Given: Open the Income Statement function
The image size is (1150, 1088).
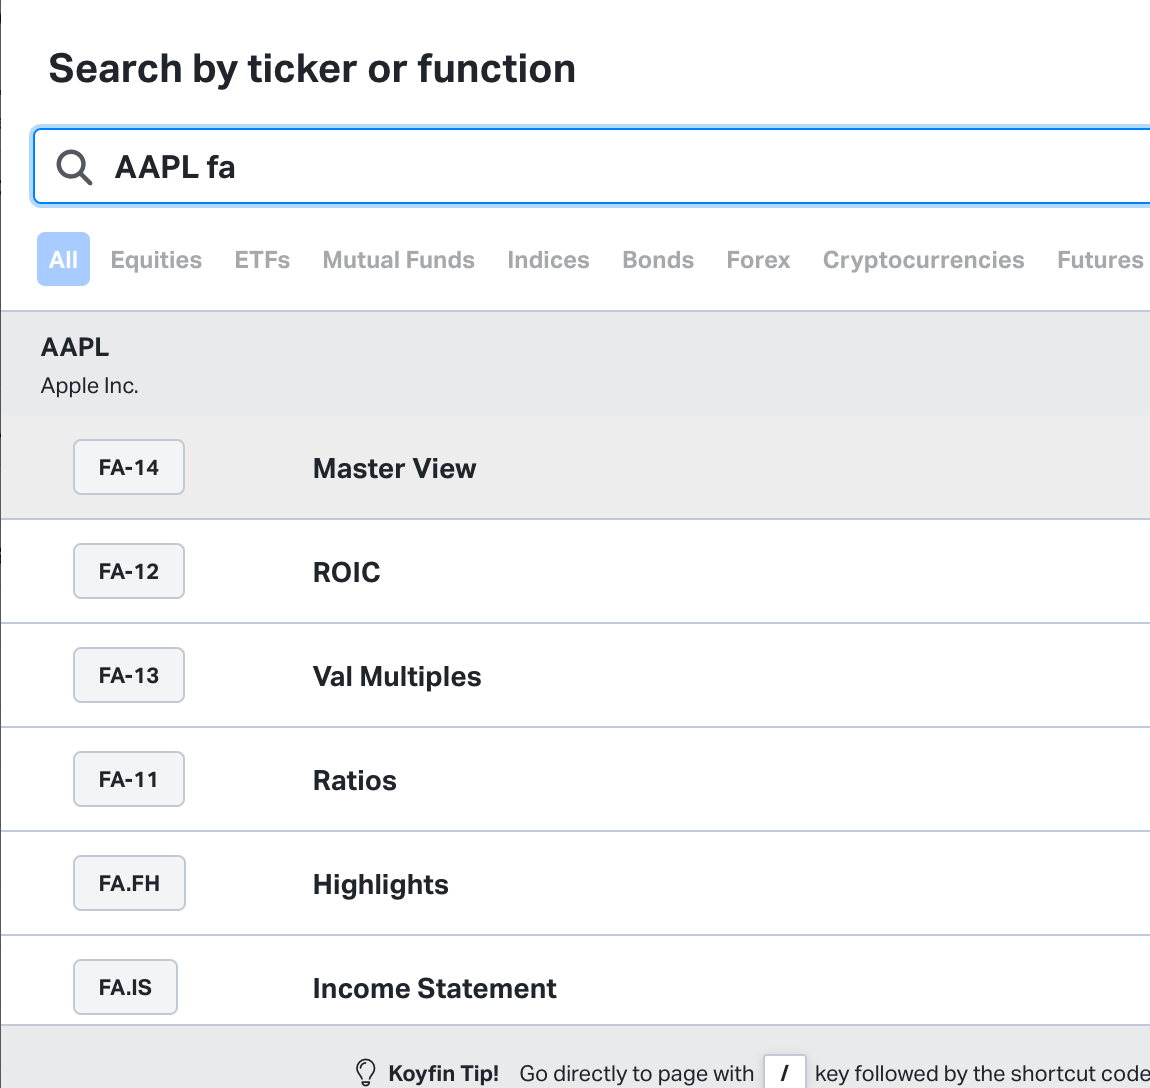Looking at the screenshot, I should [x=576, y=981].
